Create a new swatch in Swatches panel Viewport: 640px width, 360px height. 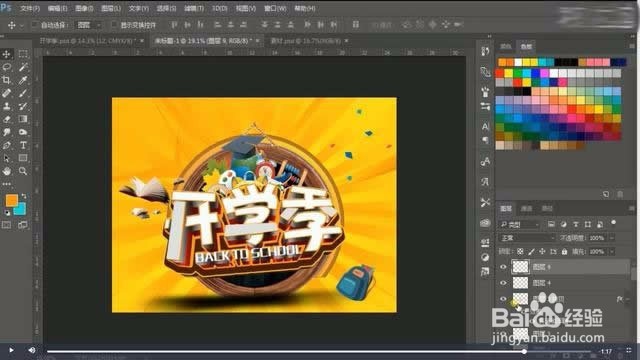point(606,194)
